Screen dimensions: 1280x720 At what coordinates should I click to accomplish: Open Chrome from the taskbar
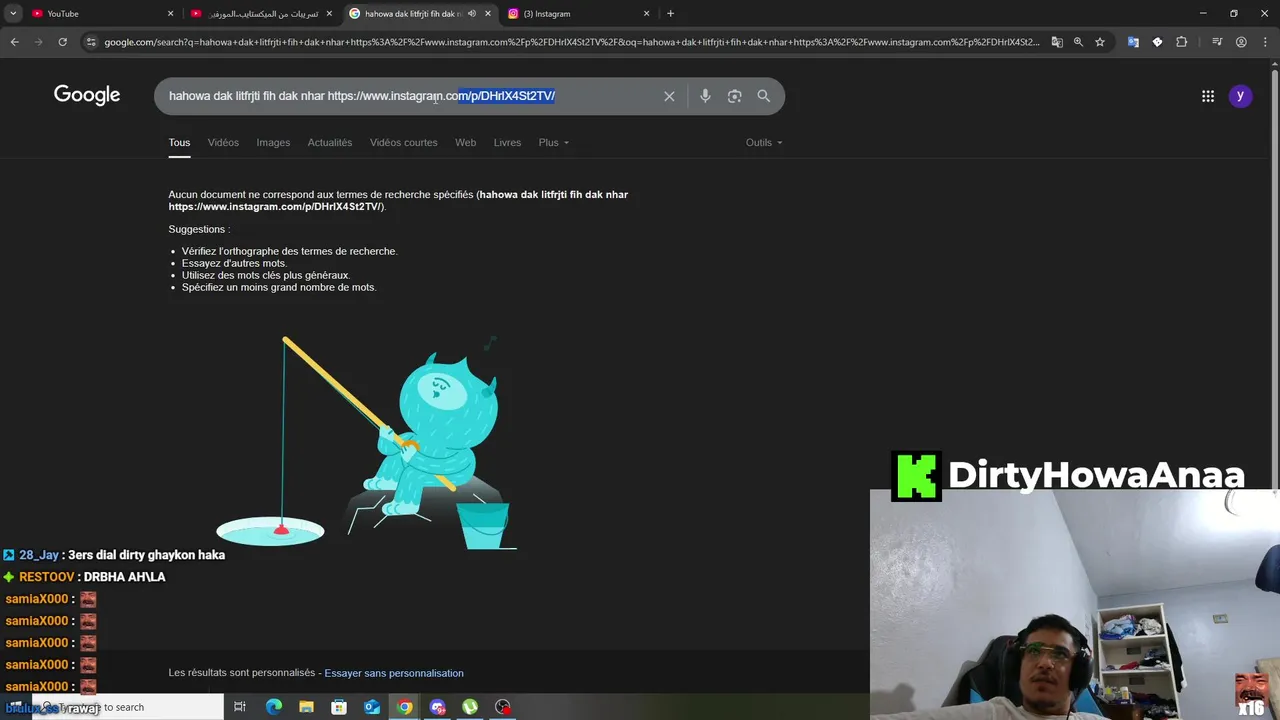[x=405, y=707]
